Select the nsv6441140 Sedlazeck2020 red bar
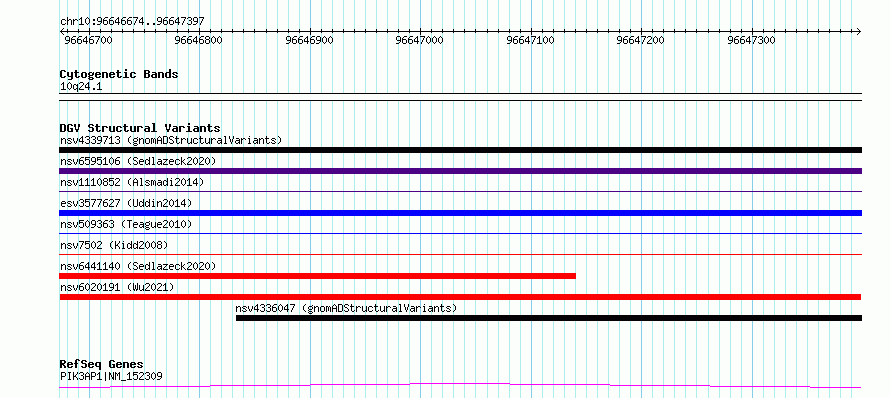Image resolution: width=890 pixels, height=398 pixels. pos(317,276)
